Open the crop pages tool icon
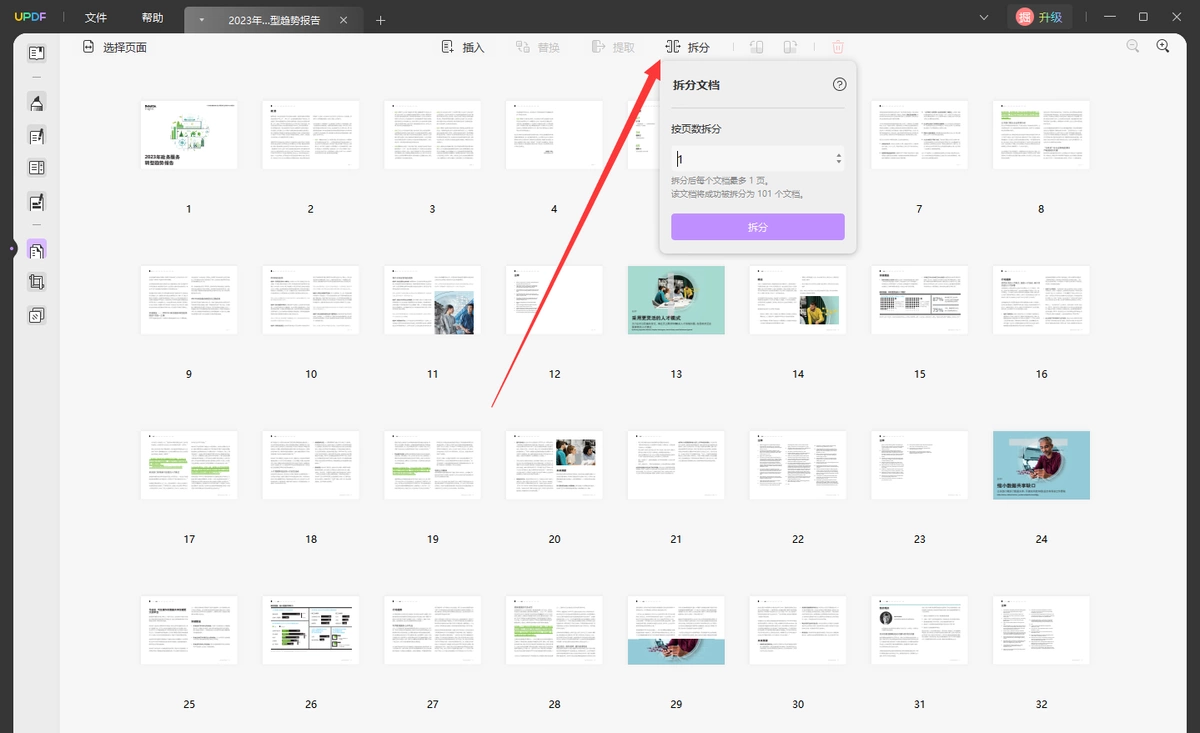The width and height of the screenshot is (1200, 733). [x=37, y=282]
